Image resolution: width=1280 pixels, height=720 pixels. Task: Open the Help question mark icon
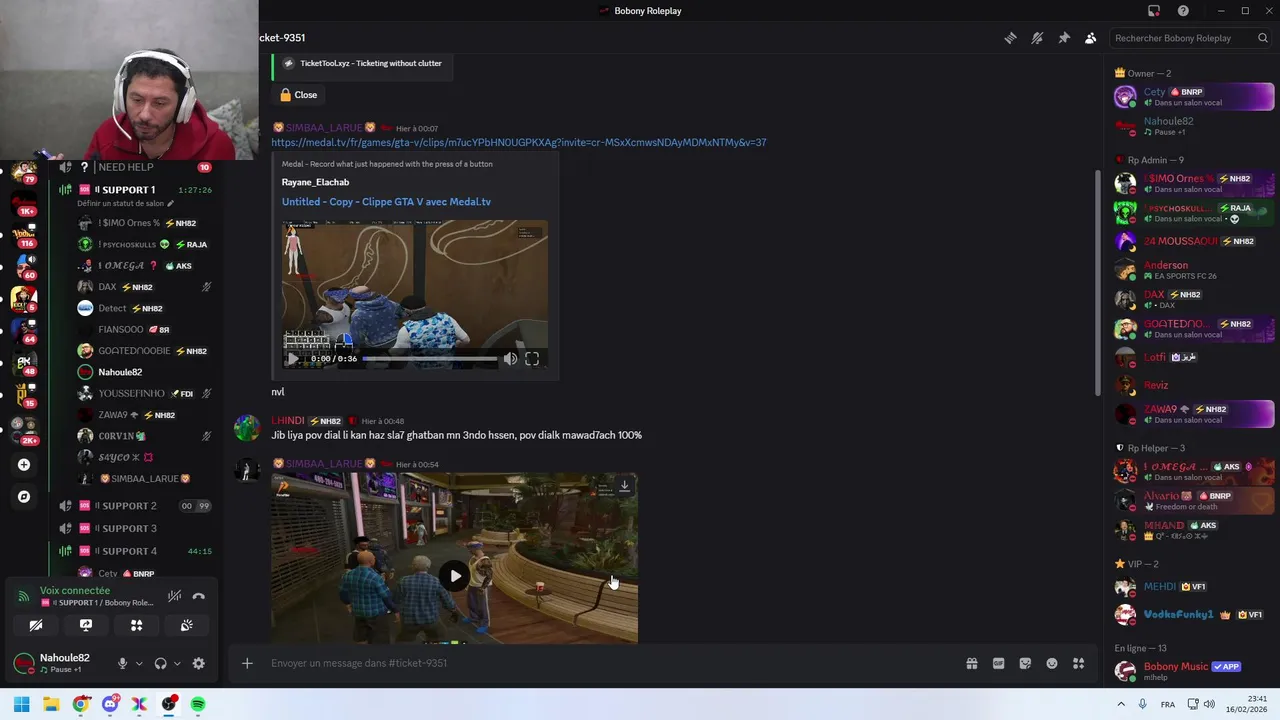click(1183, 11)
